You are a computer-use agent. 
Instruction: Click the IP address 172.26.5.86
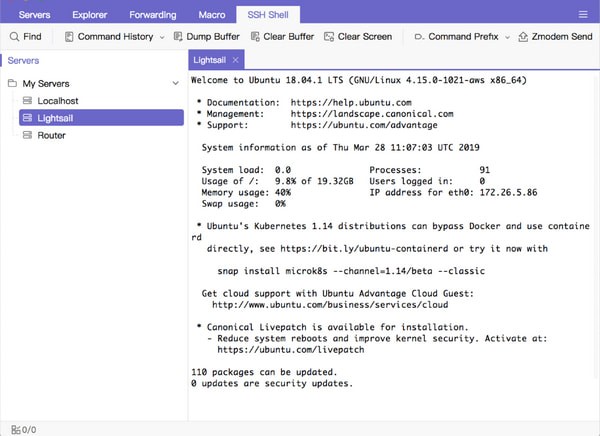(x=508, y=193)
